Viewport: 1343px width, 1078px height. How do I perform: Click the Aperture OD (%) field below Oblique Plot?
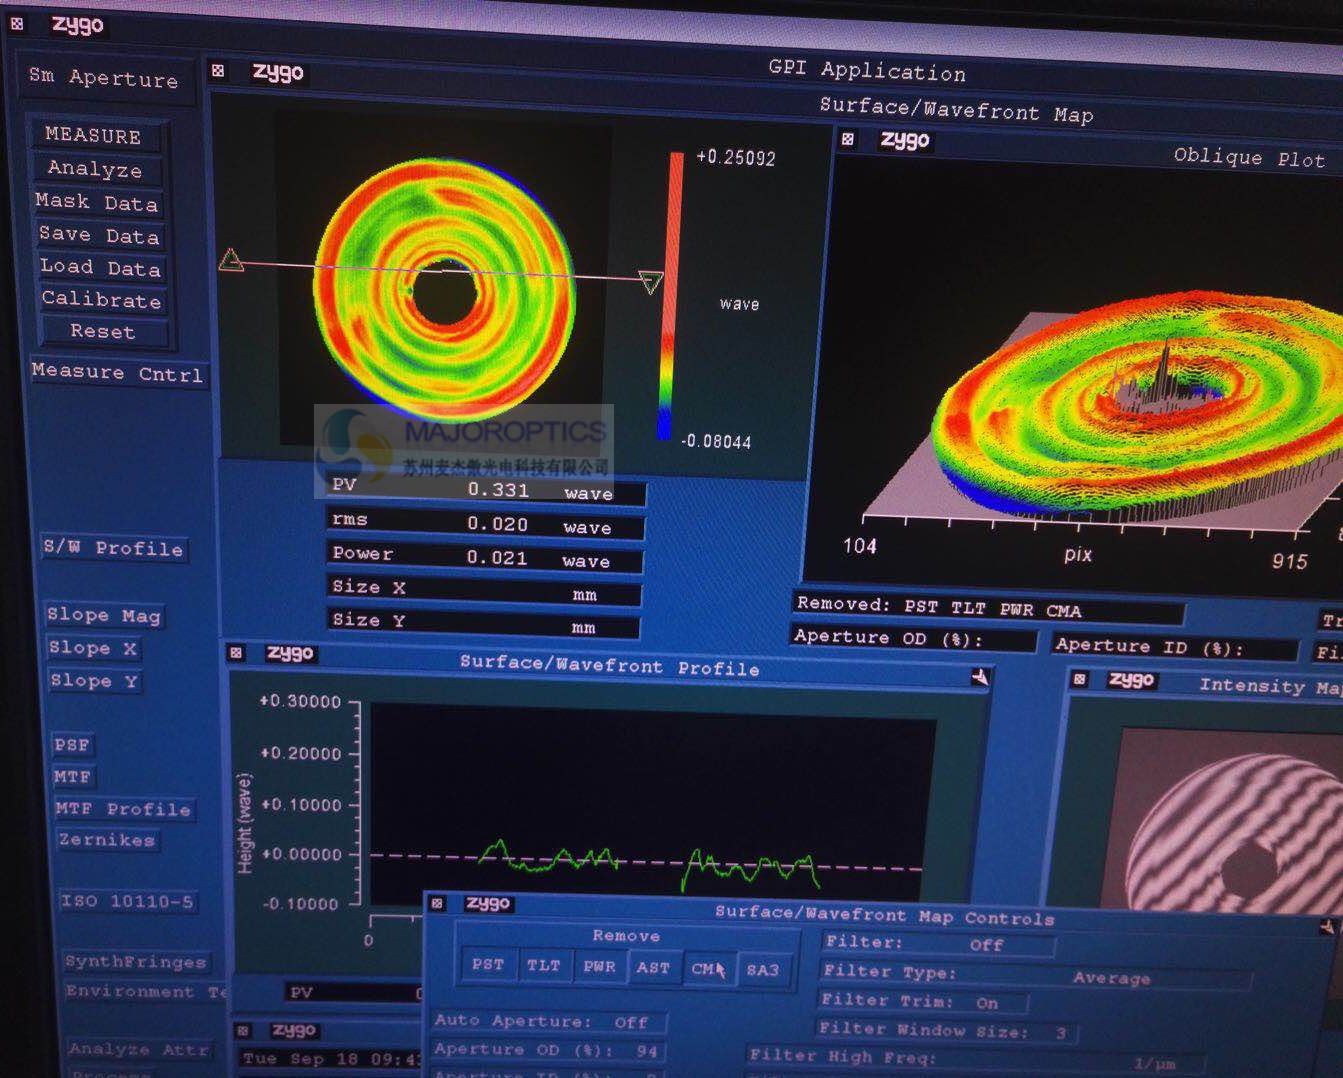pos(915,638)
